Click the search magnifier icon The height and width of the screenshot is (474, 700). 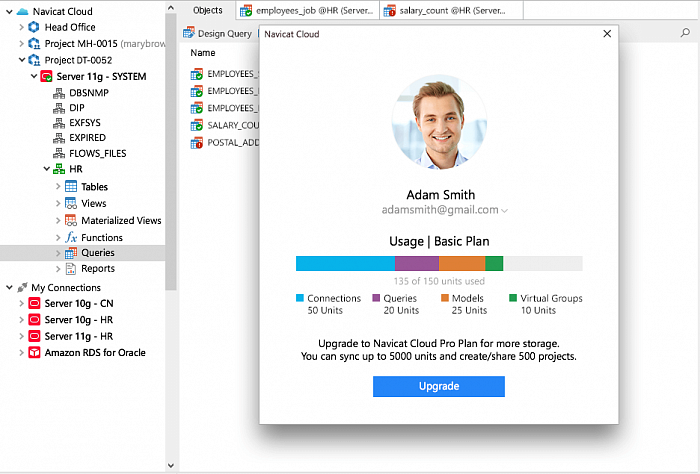coord(685,33)
